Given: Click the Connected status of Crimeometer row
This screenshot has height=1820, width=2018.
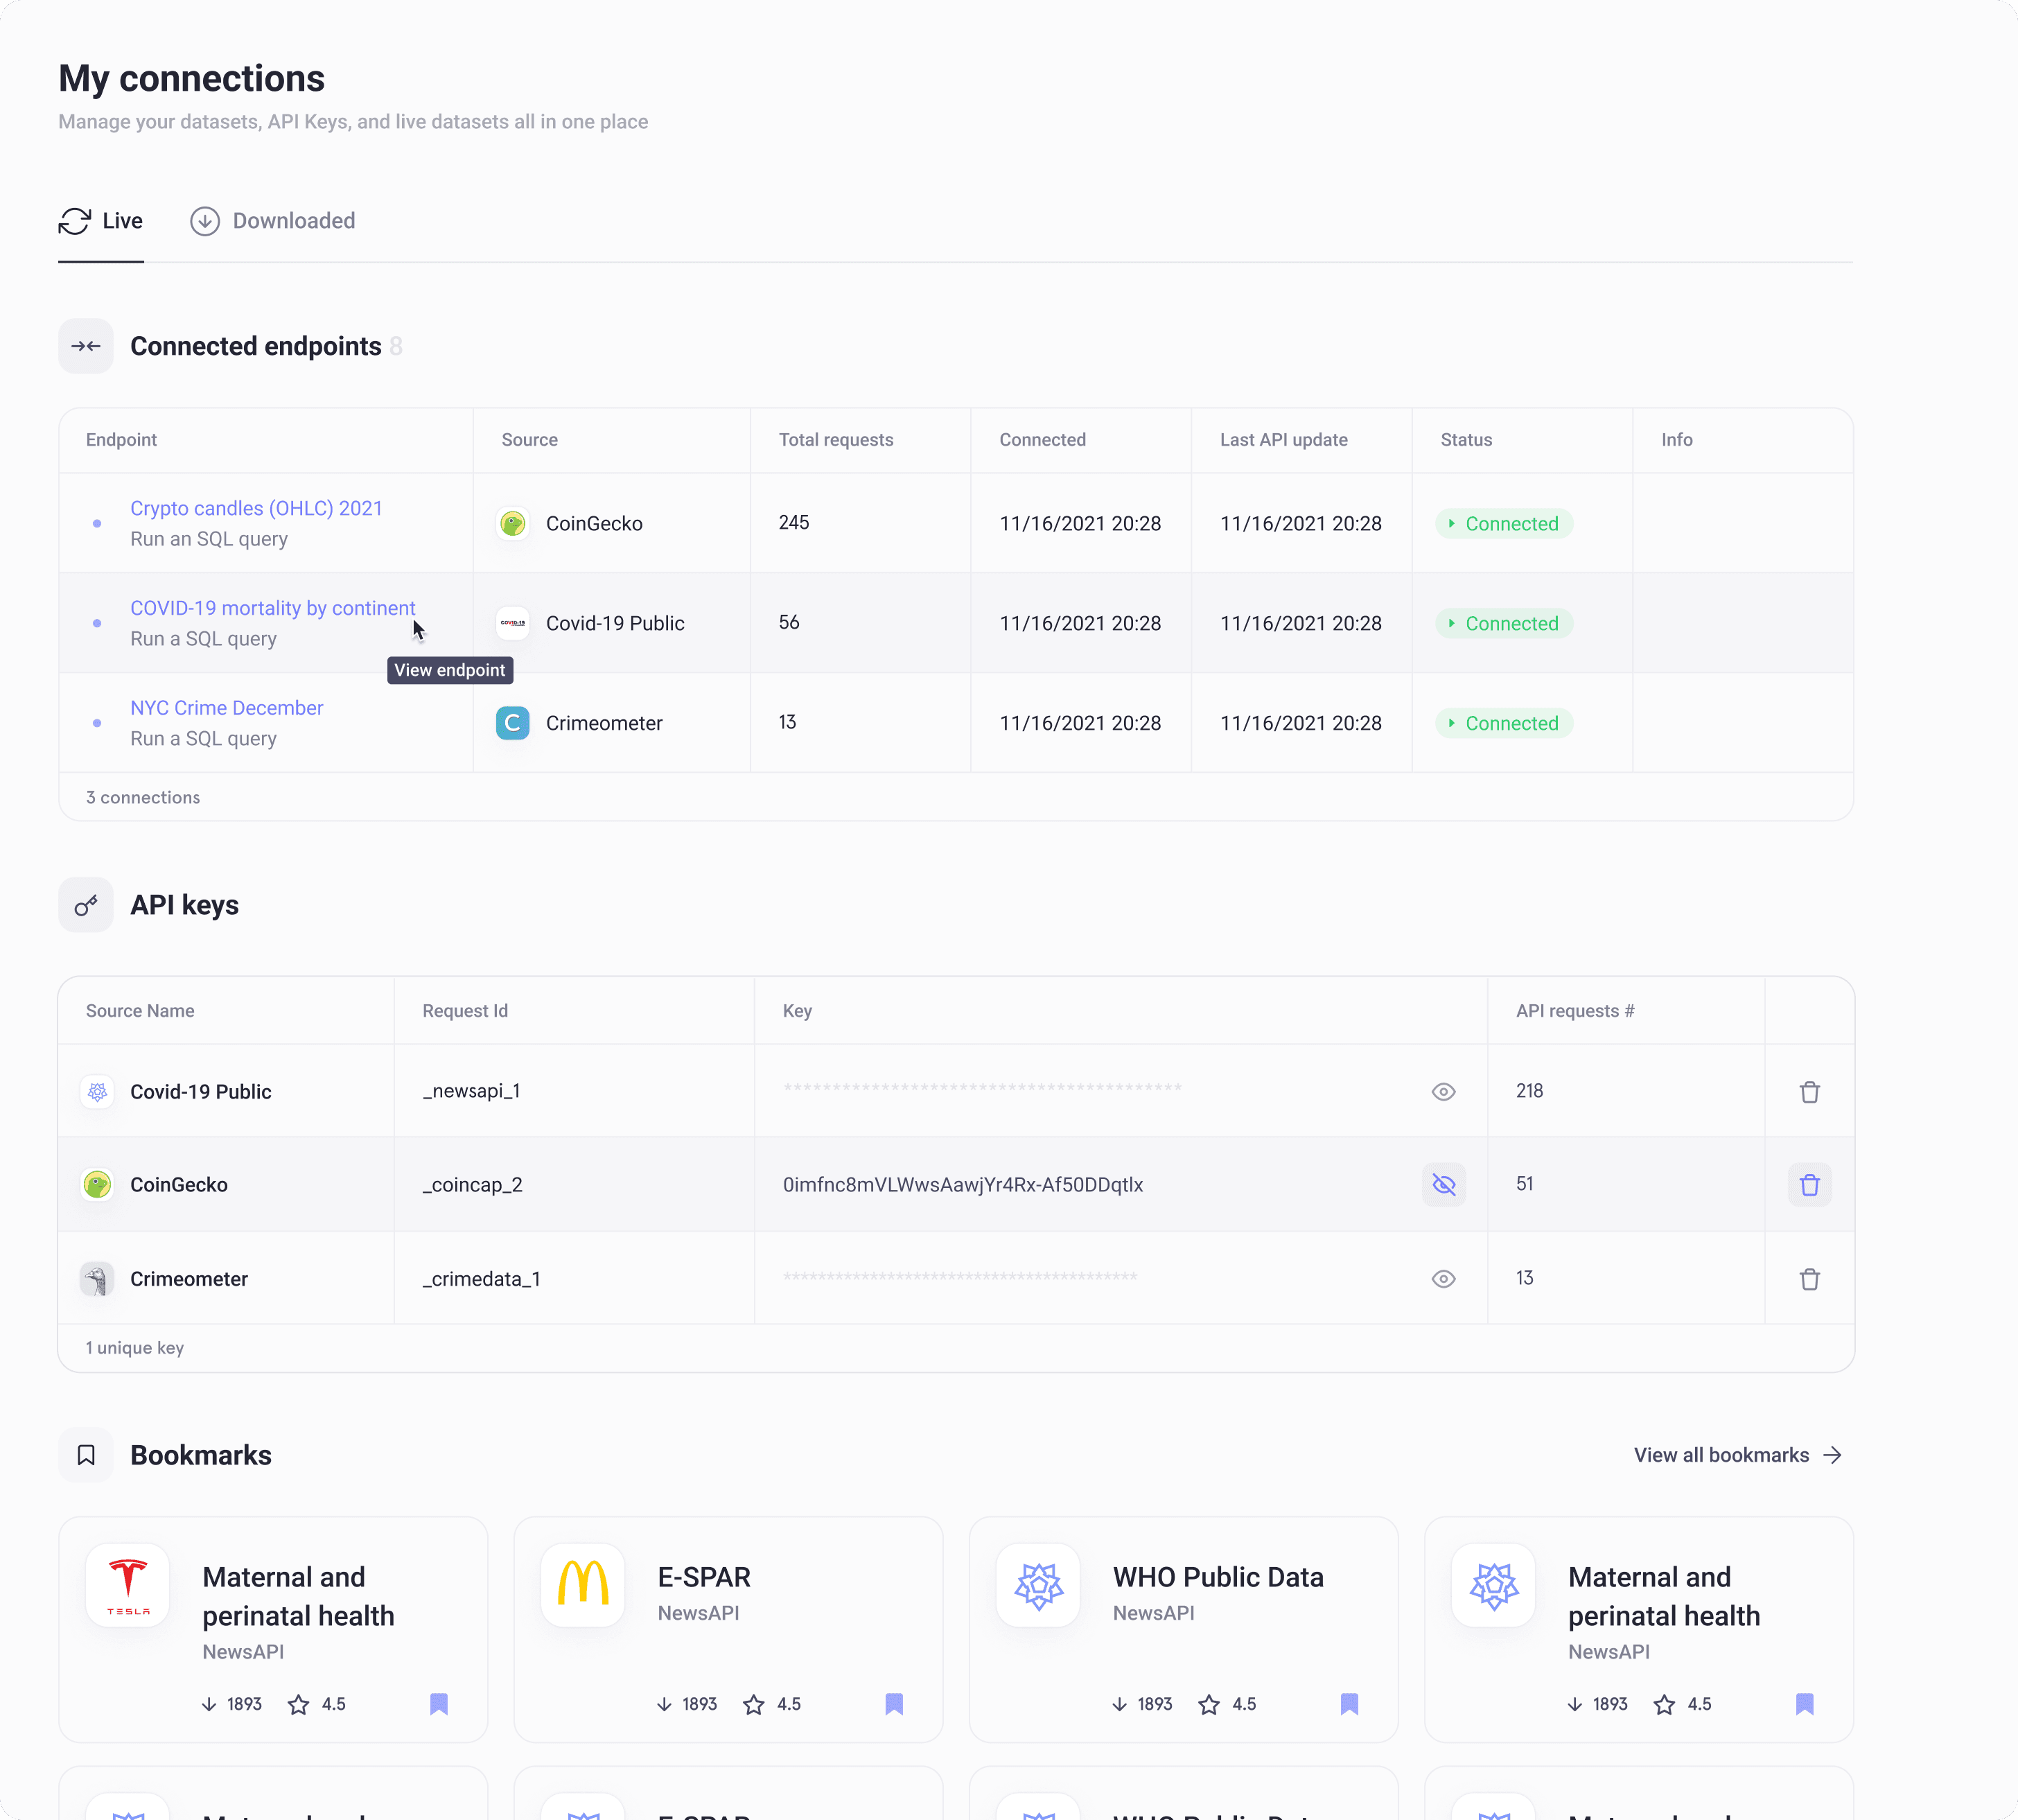Looking at the screenshot, I should (1504, 723).
